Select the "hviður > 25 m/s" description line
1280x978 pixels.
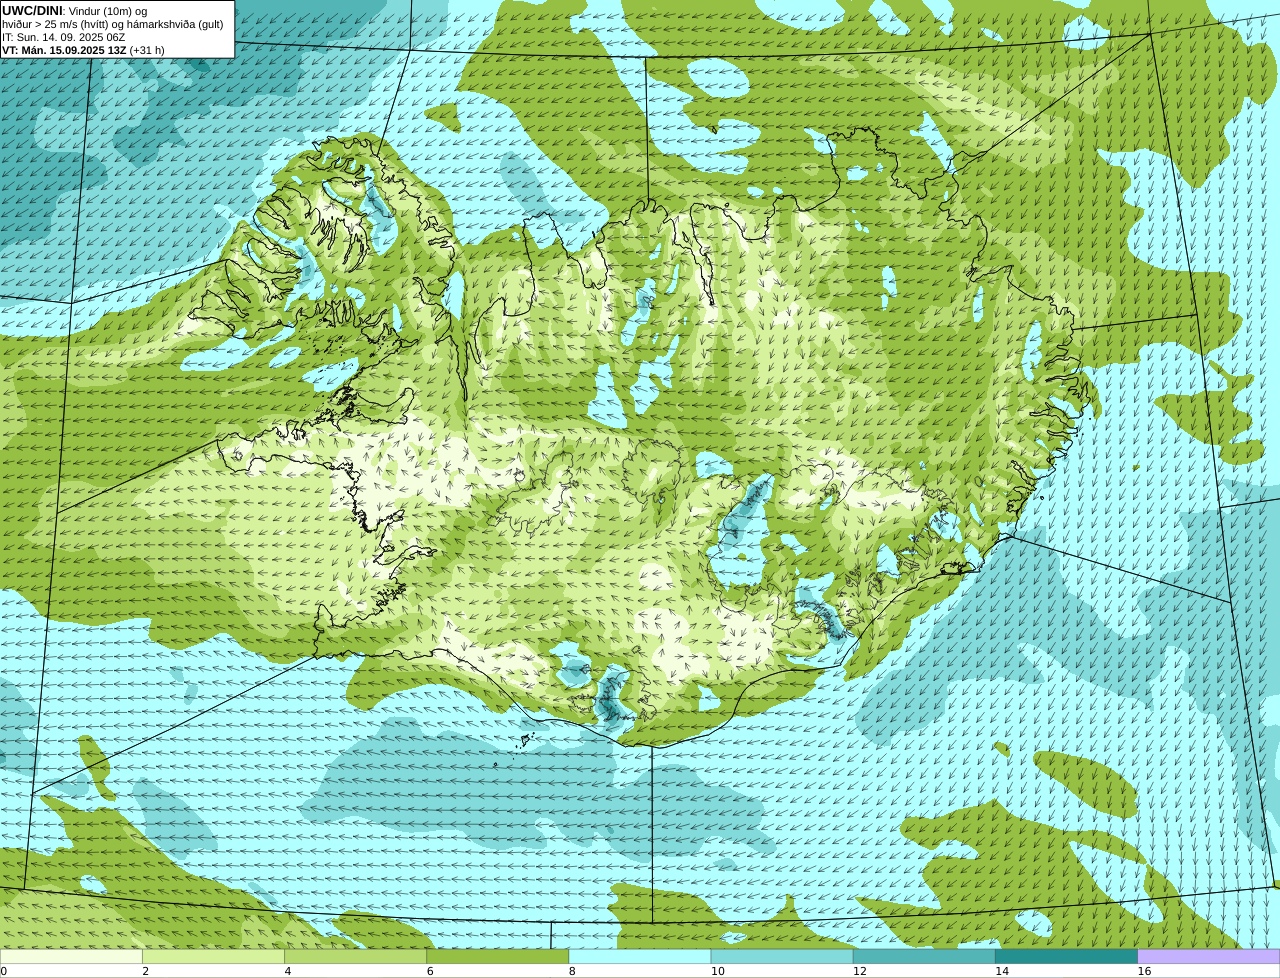point(113,24)
